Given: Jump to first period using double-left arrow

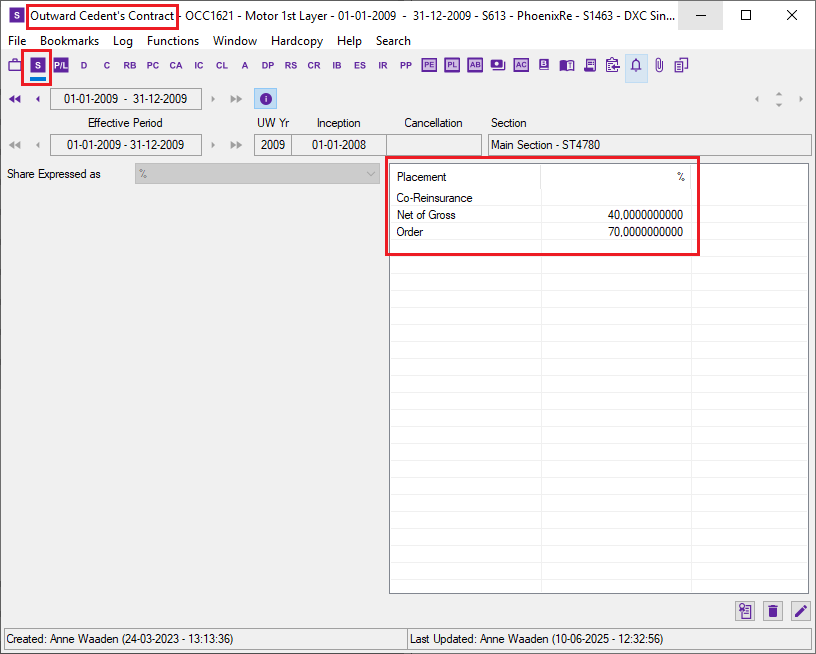Looking at the screenshot, I should 15,99.
